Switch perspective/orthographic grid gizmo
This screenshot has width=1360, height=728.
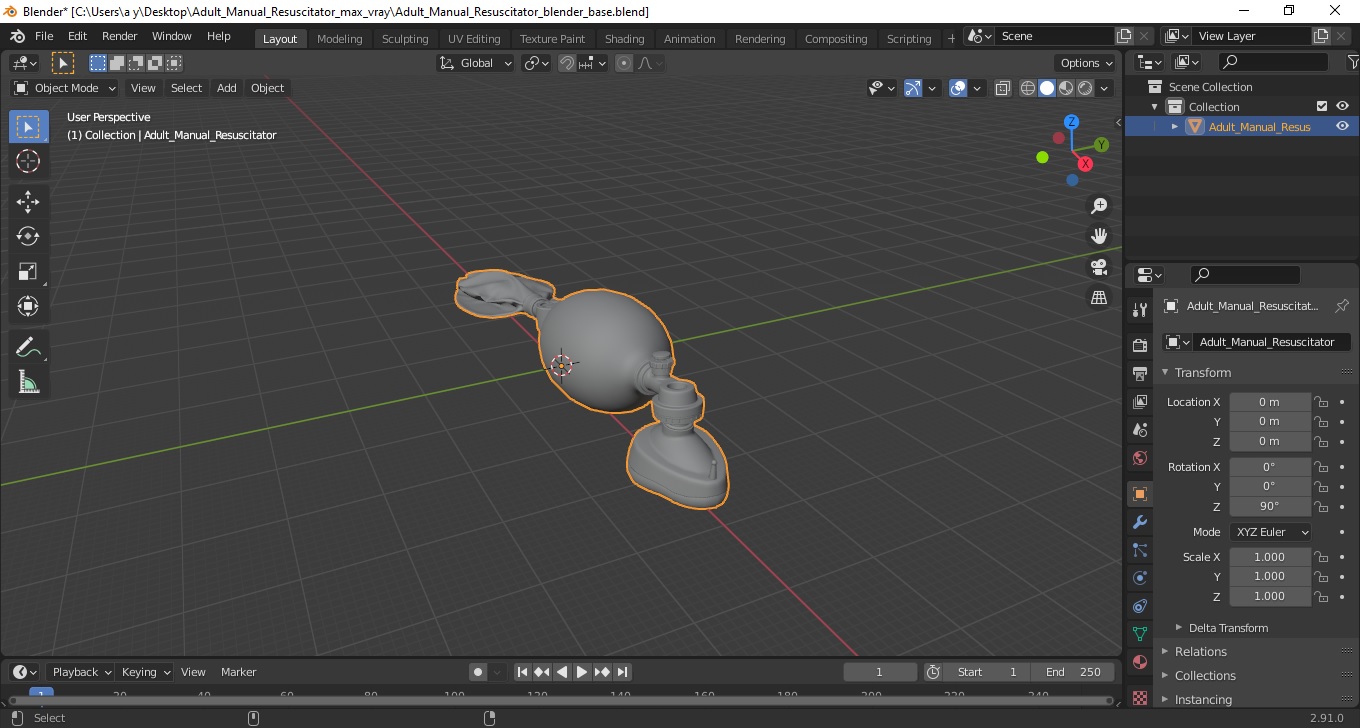1099,297
